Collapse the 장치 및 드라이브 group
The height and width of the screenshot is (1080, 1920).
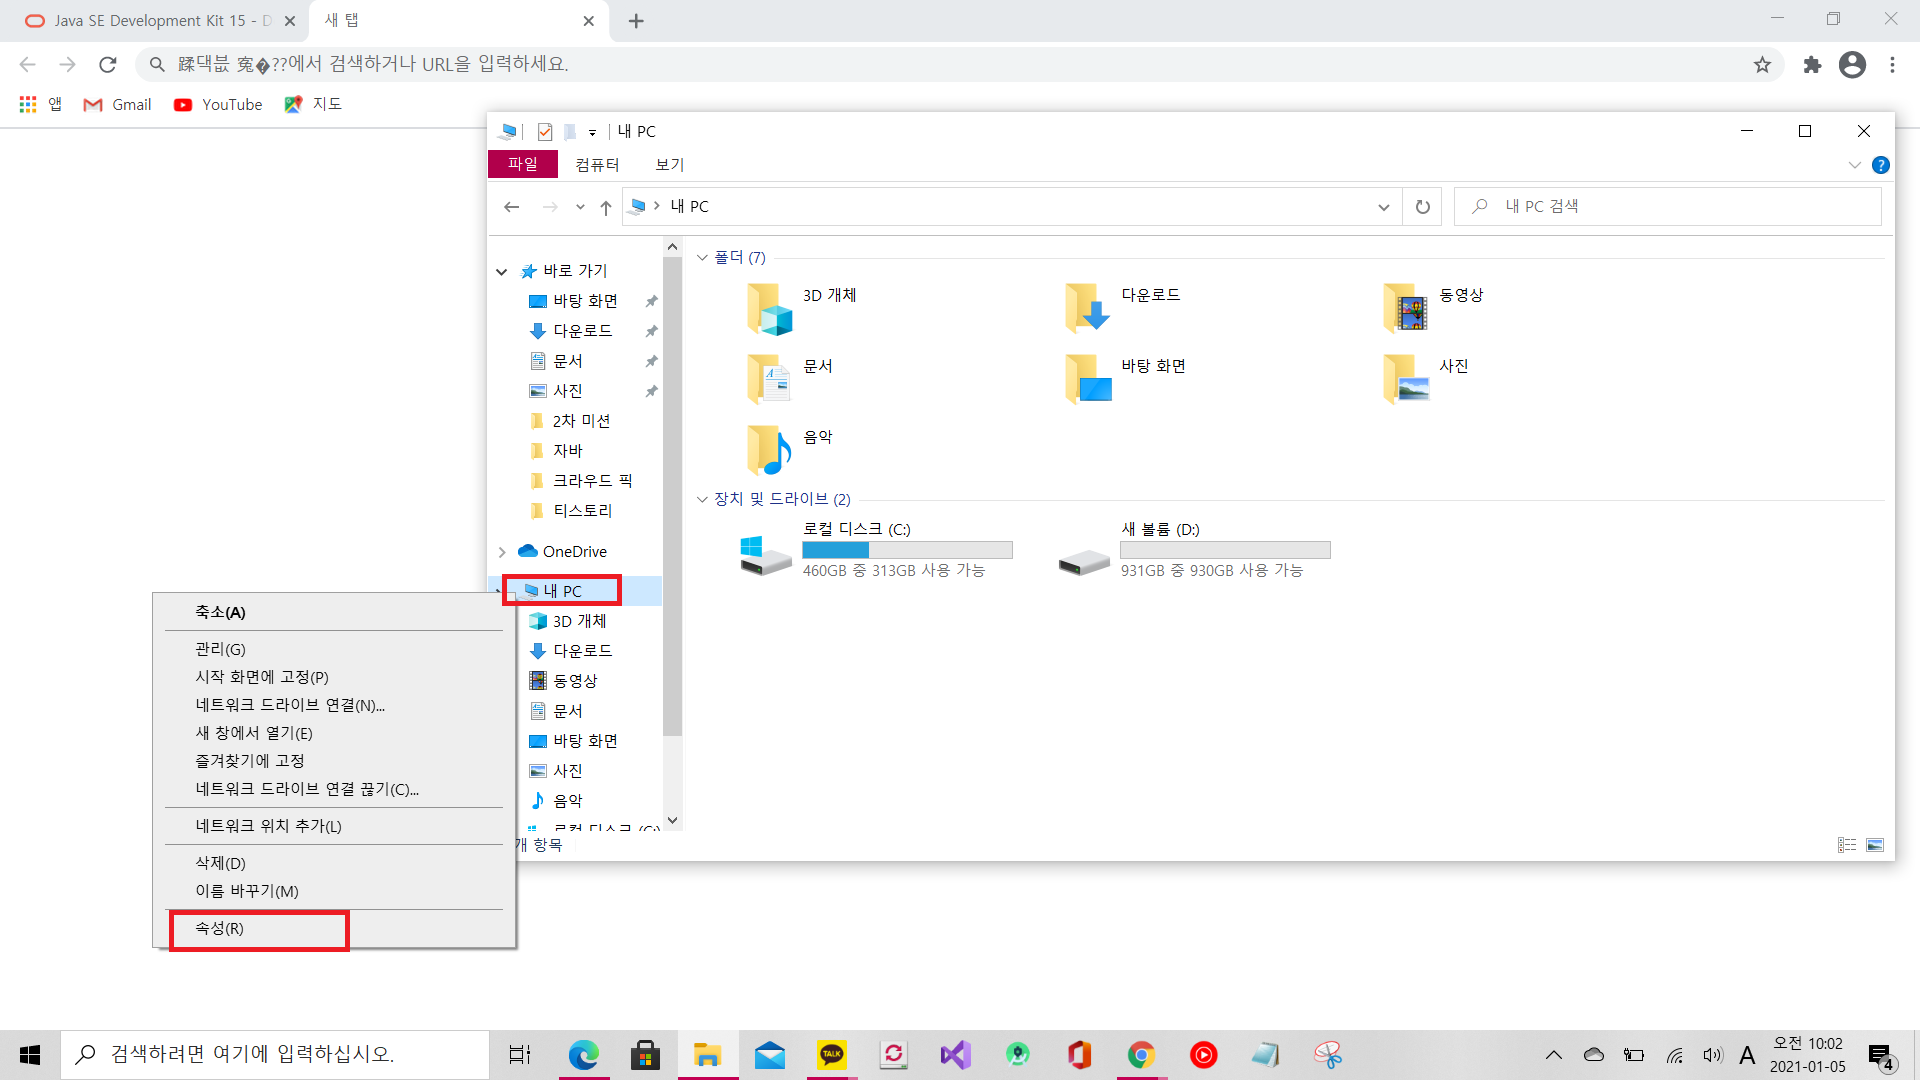click(x=702, y=499)
